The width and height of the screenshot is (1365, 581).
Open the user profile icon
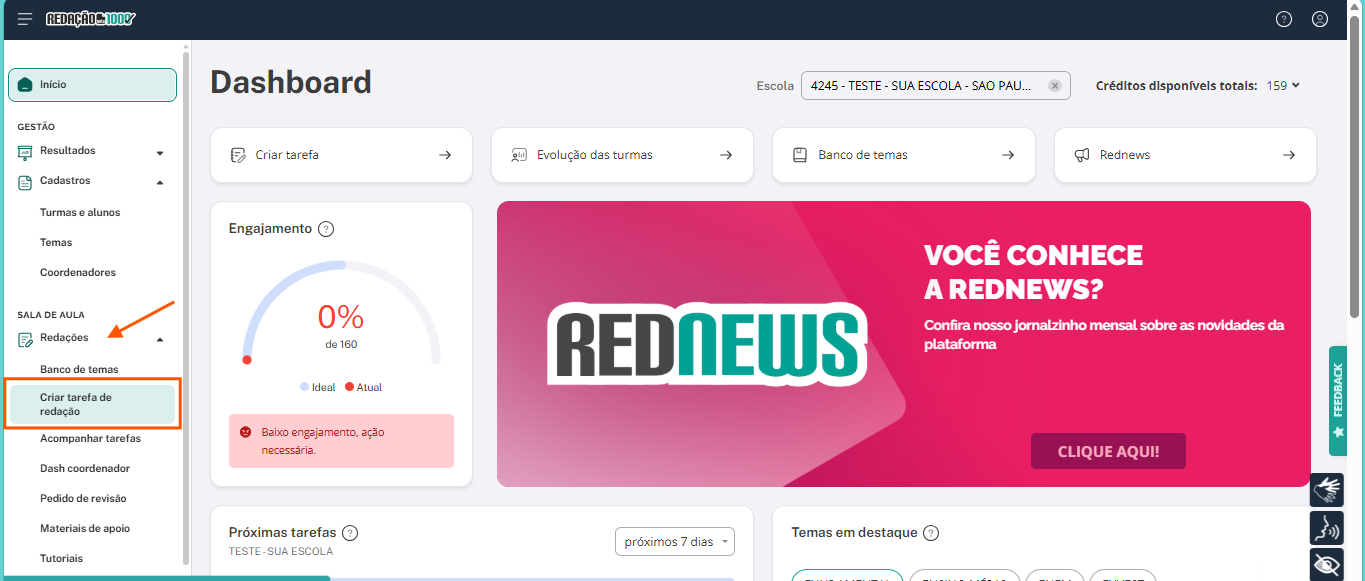[x=1320, y=19]
